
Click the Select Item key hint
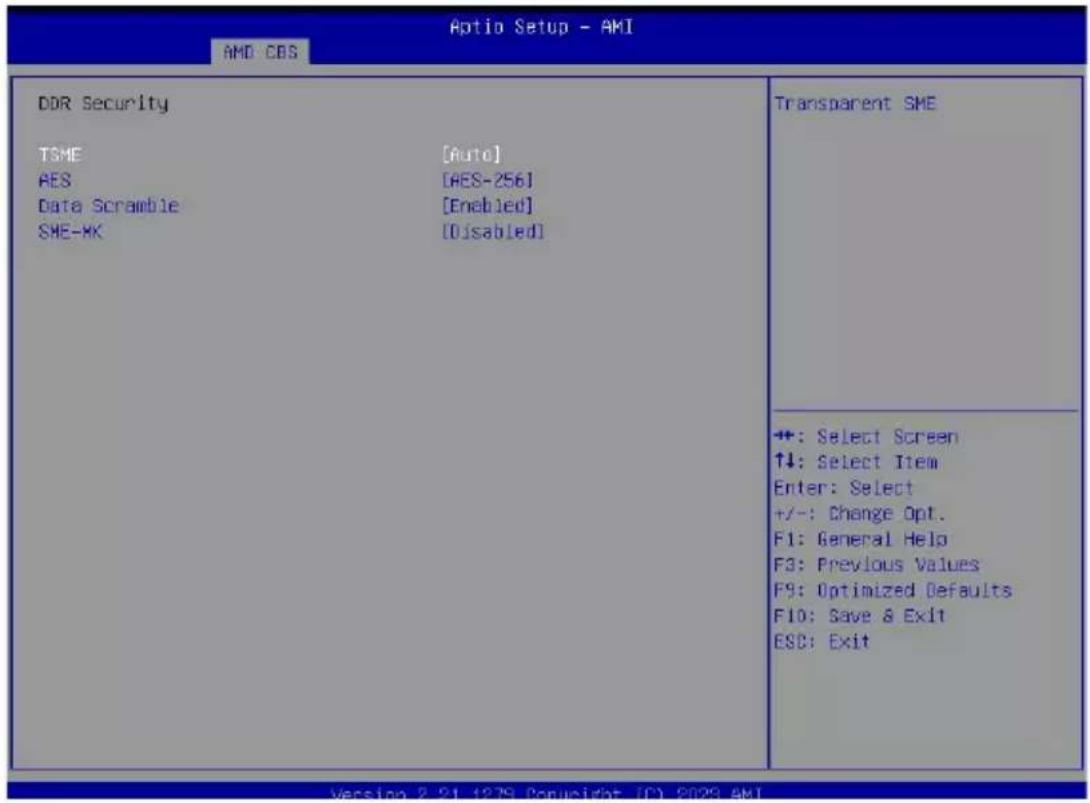[856, 462]
